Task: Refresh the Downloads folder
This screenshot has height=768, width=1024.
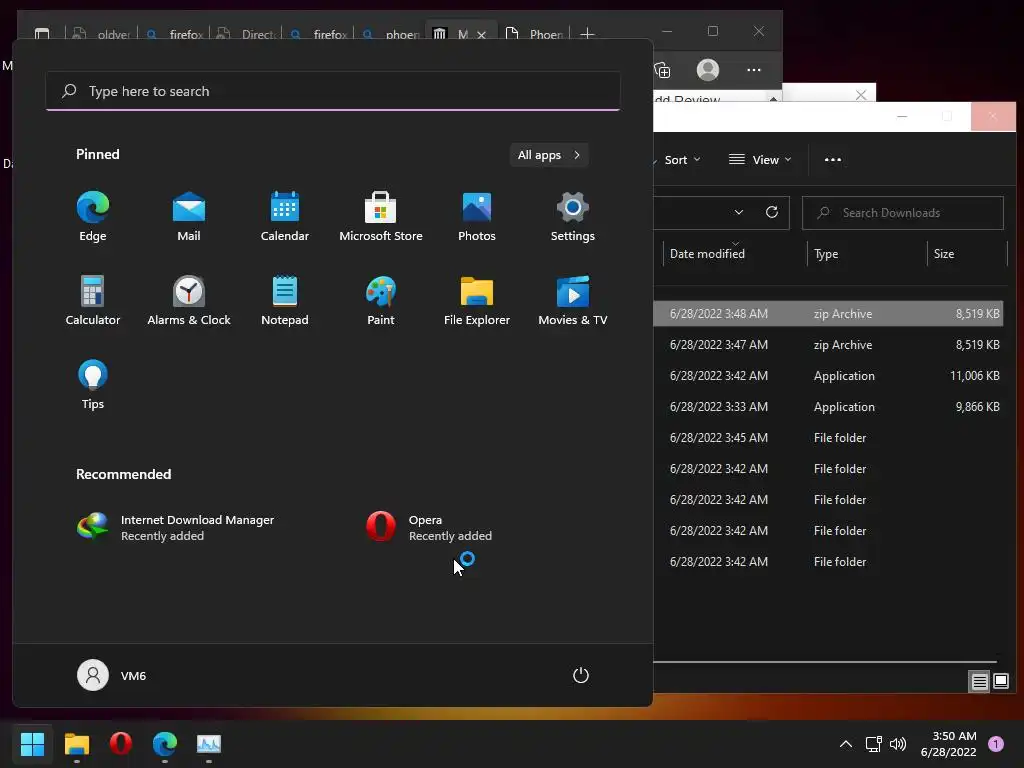Action: (772, 212)
